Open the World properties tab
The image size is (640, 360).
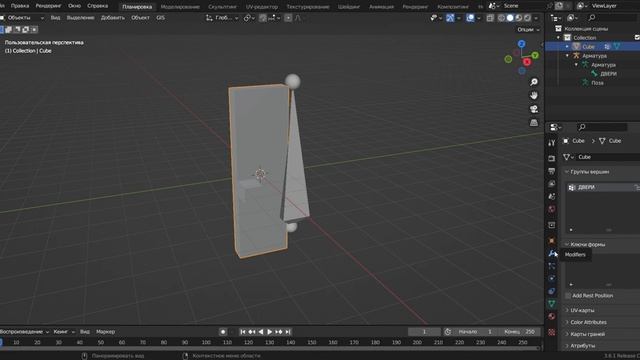[x=552, y=209]
